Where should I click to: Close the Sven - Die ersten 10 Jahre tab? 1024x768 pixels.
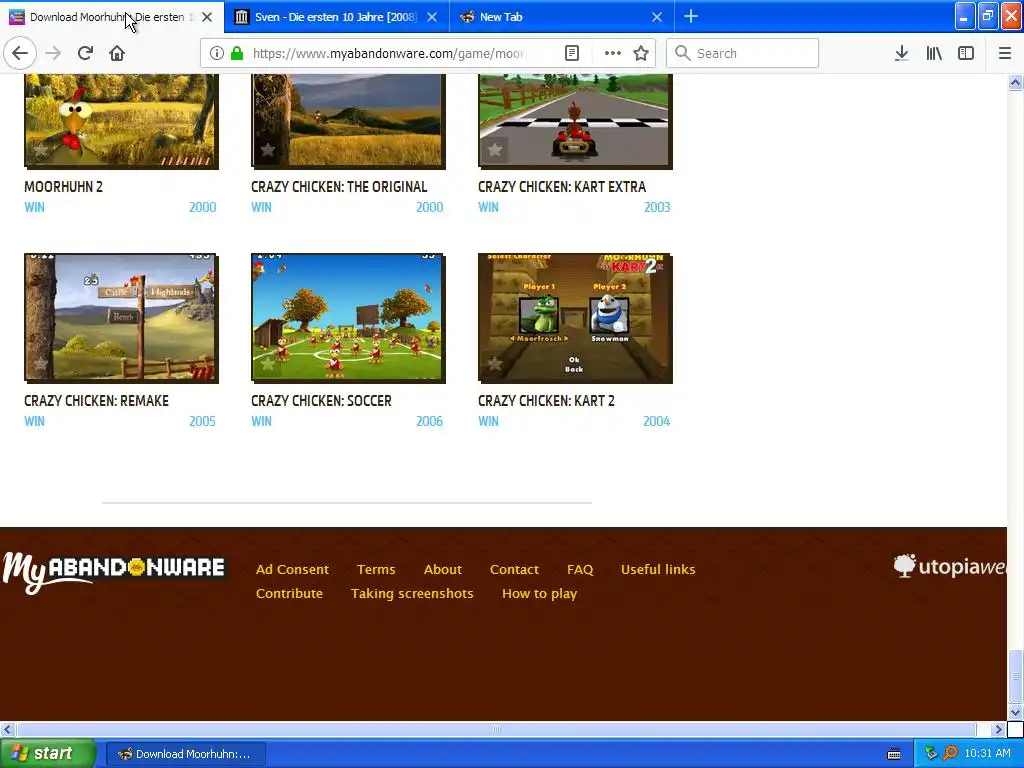coord(432,17)
